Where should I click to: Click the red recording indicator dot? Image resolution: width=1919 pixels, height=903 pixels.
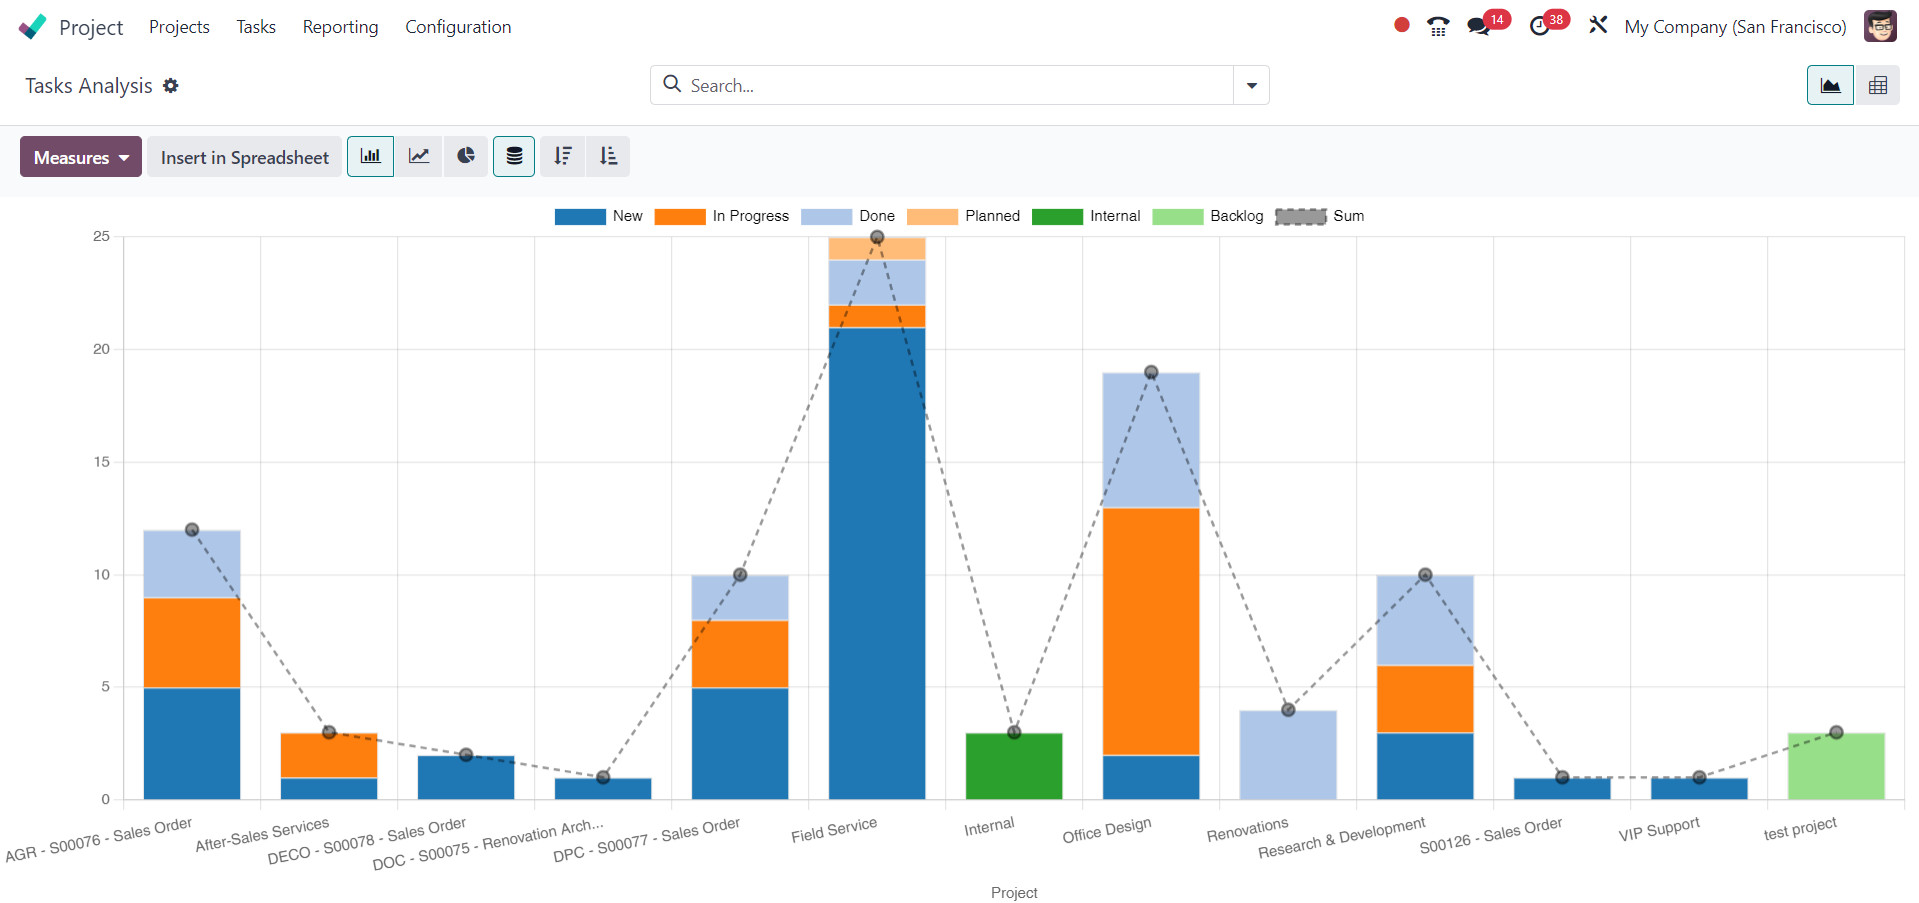click(x=1402, y=26)
